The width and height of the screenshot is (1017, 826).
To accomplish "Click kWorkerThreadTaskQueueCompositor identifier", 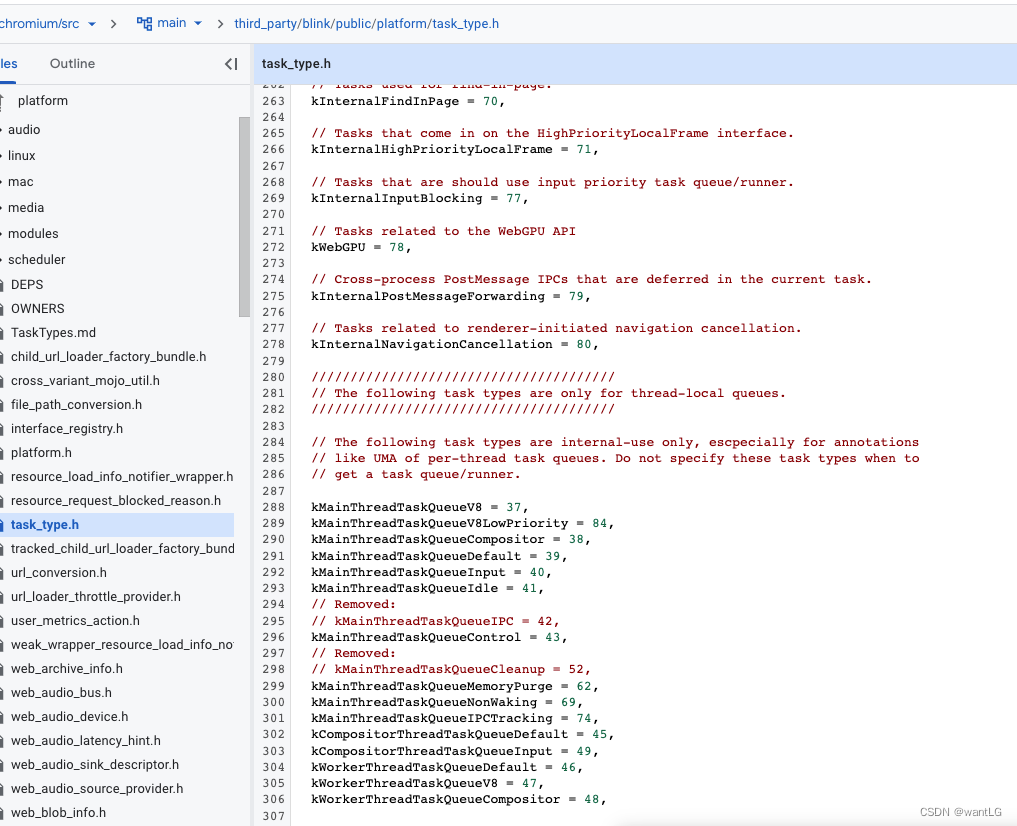I will [x=435, y=799].
